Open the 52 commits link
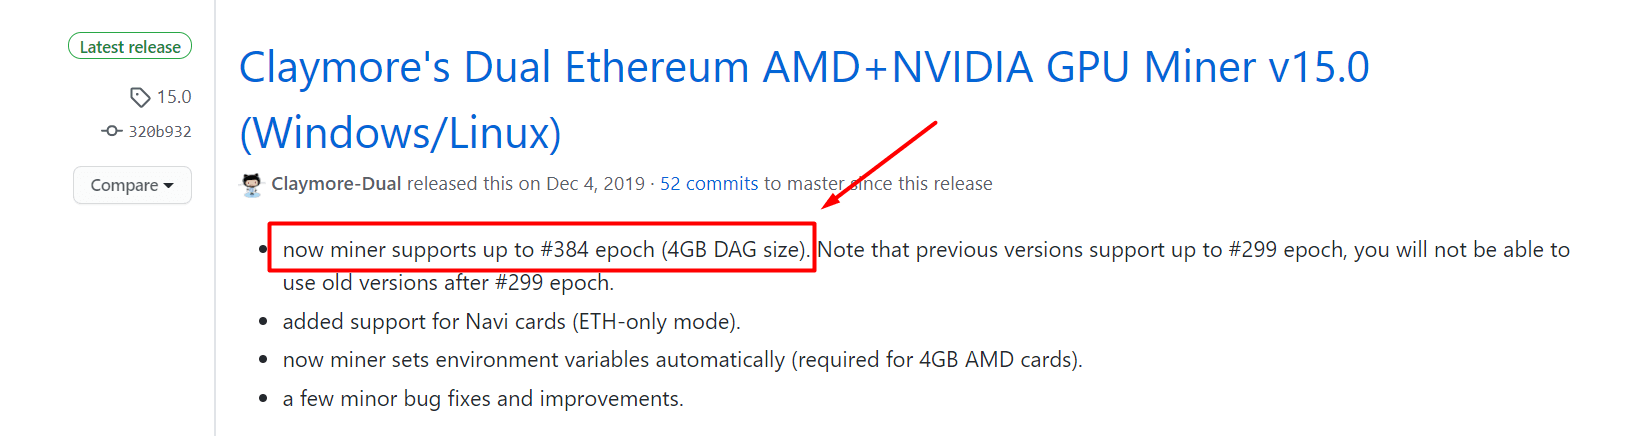Image resolution: width=1643 pixels, height=436 pixels. (709, 184)
